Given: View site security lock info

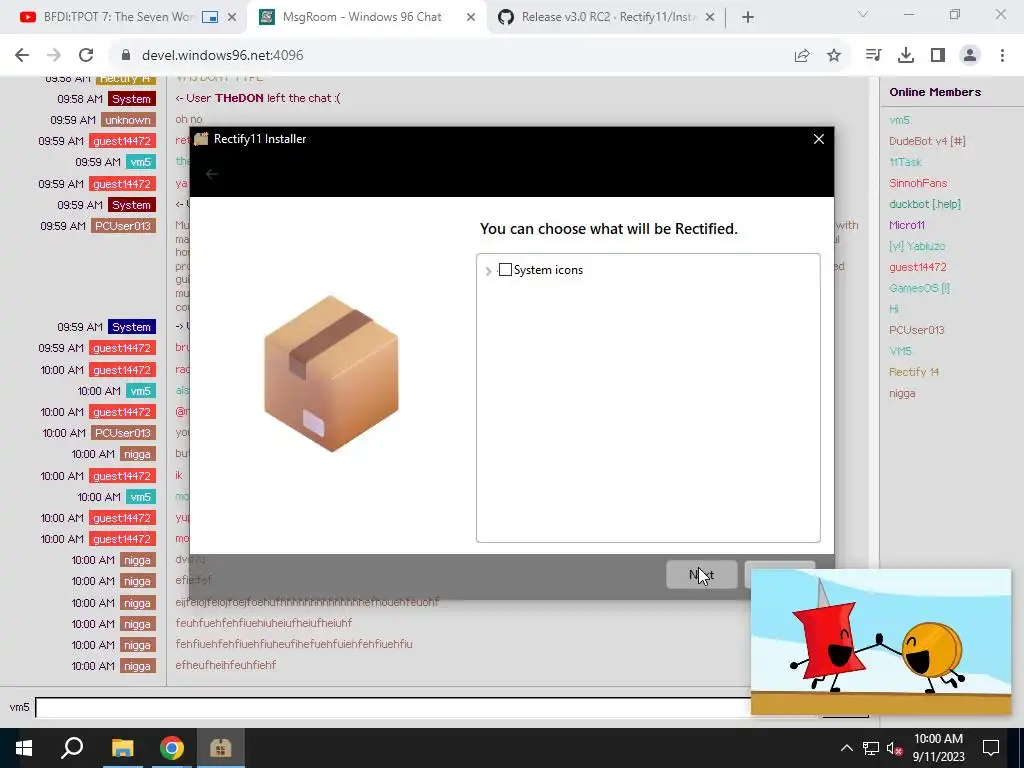Looking at the screenshot, I should [x=126, y=56].
